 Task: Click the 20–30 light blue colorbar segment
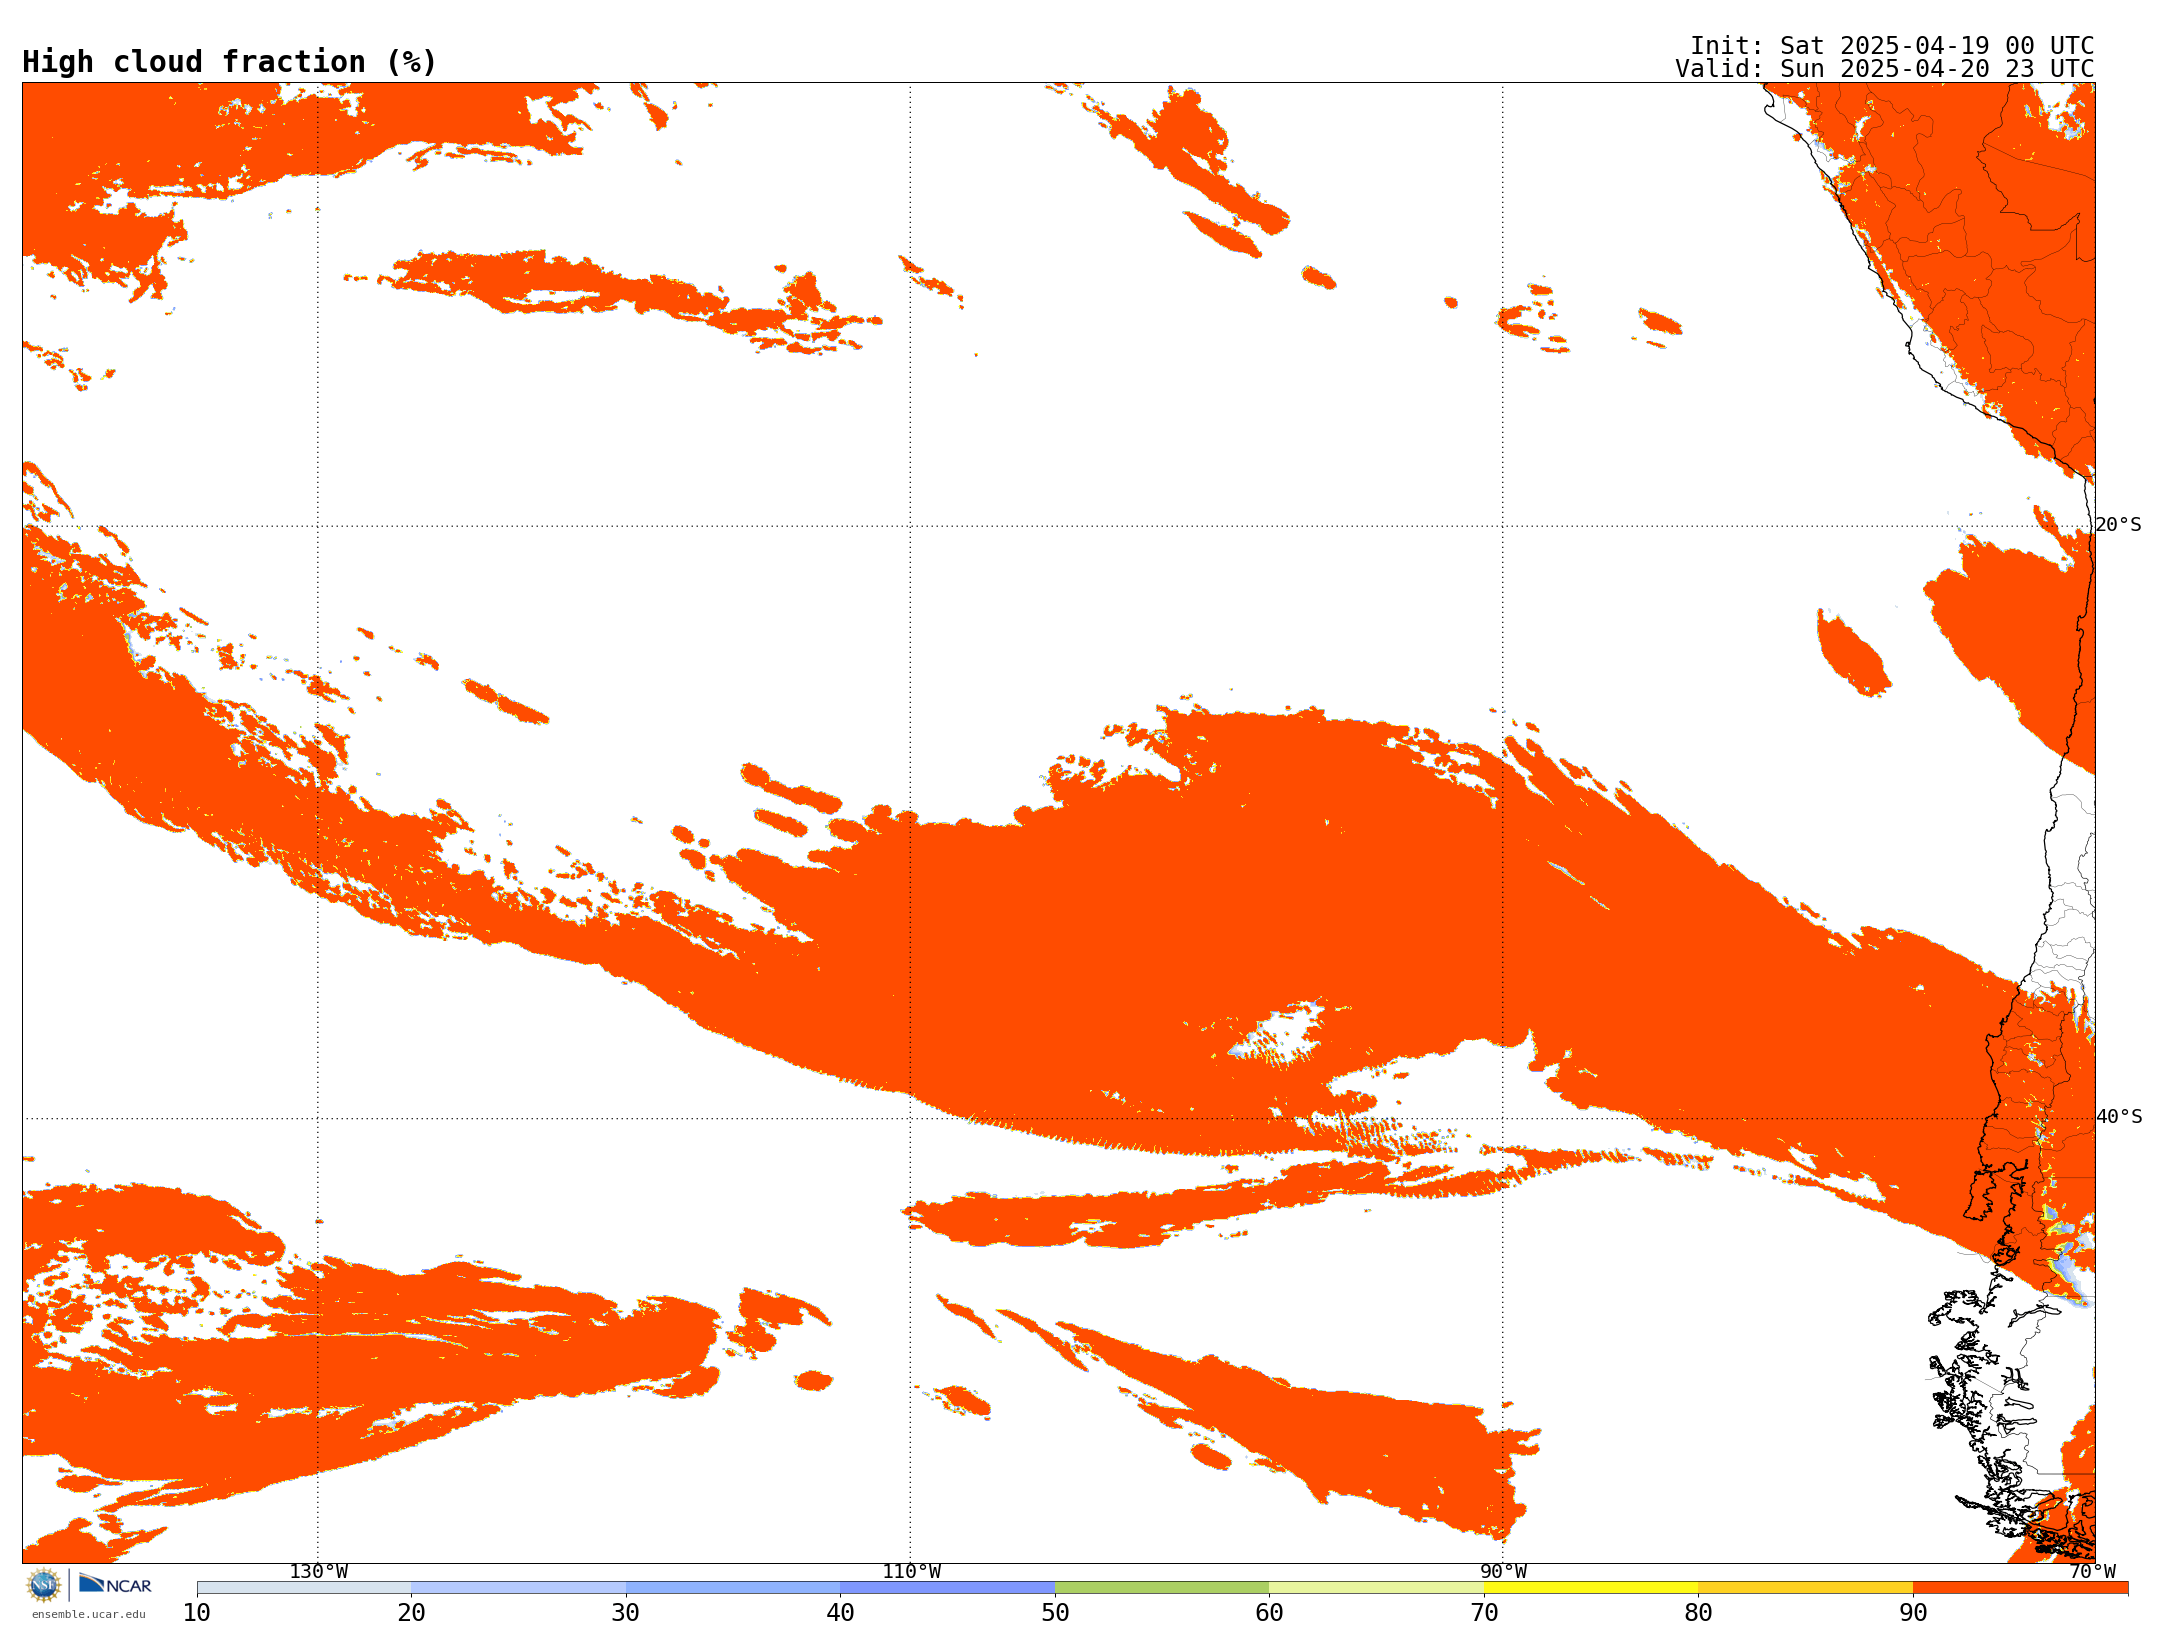pos(518,1588)
